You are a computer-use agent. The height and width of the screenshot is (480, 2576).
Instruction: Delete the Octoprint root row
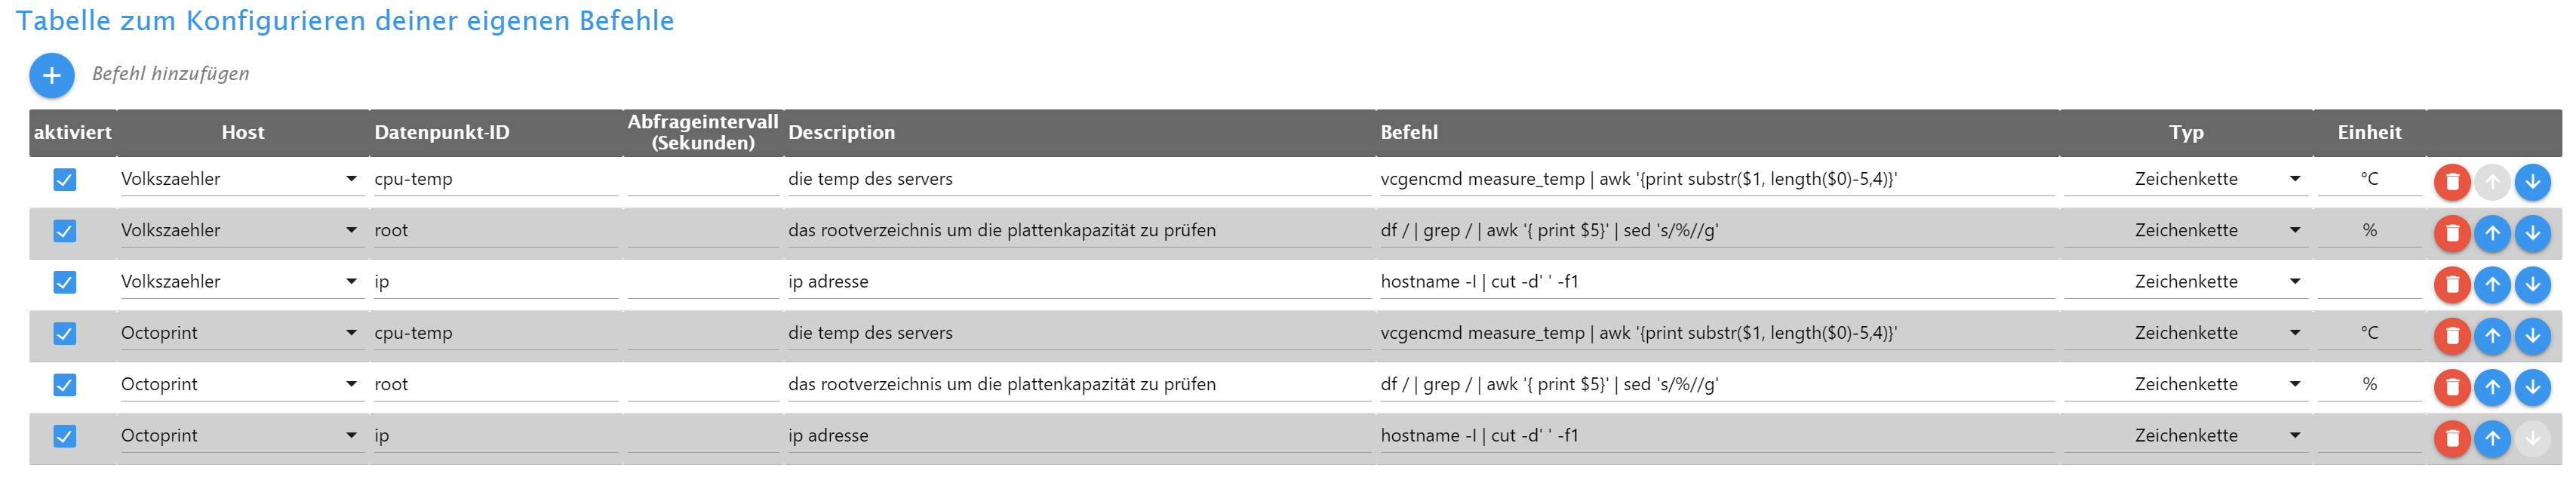[2451, 387]
